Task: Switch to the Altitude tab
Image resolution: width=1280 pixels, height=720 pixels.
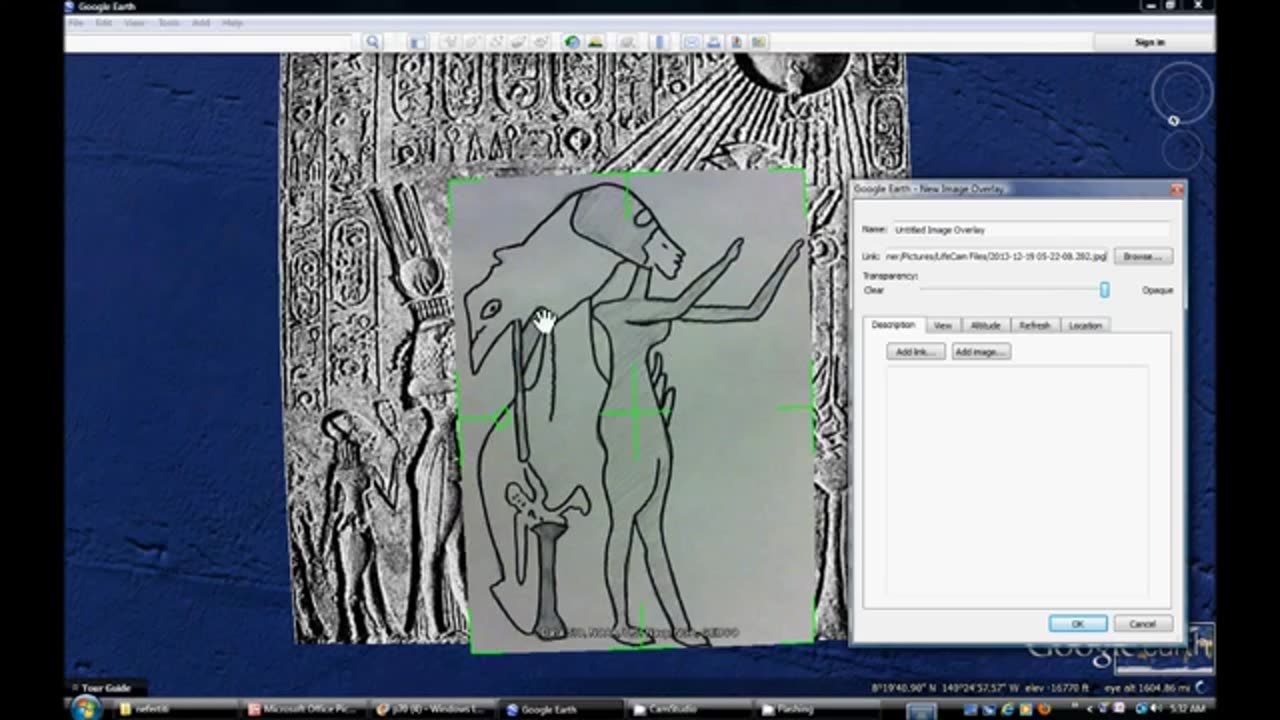Action: pos(985,325)
